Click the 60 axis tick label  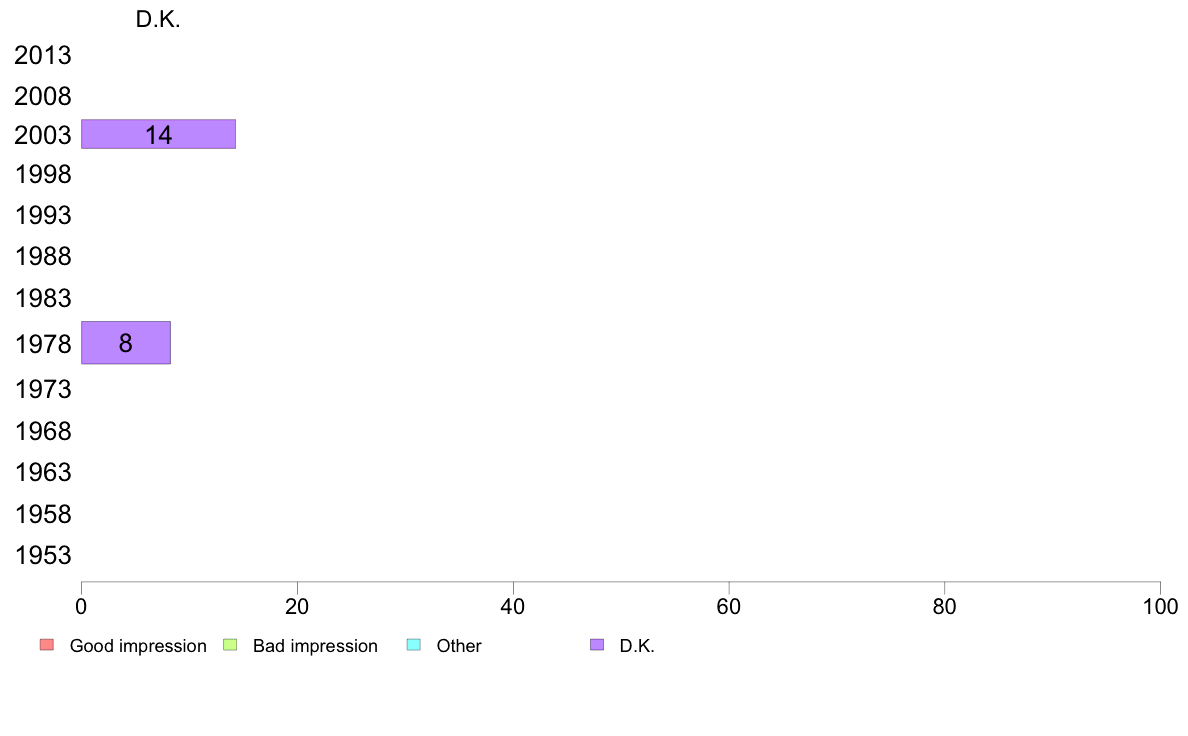coord(729,606)
